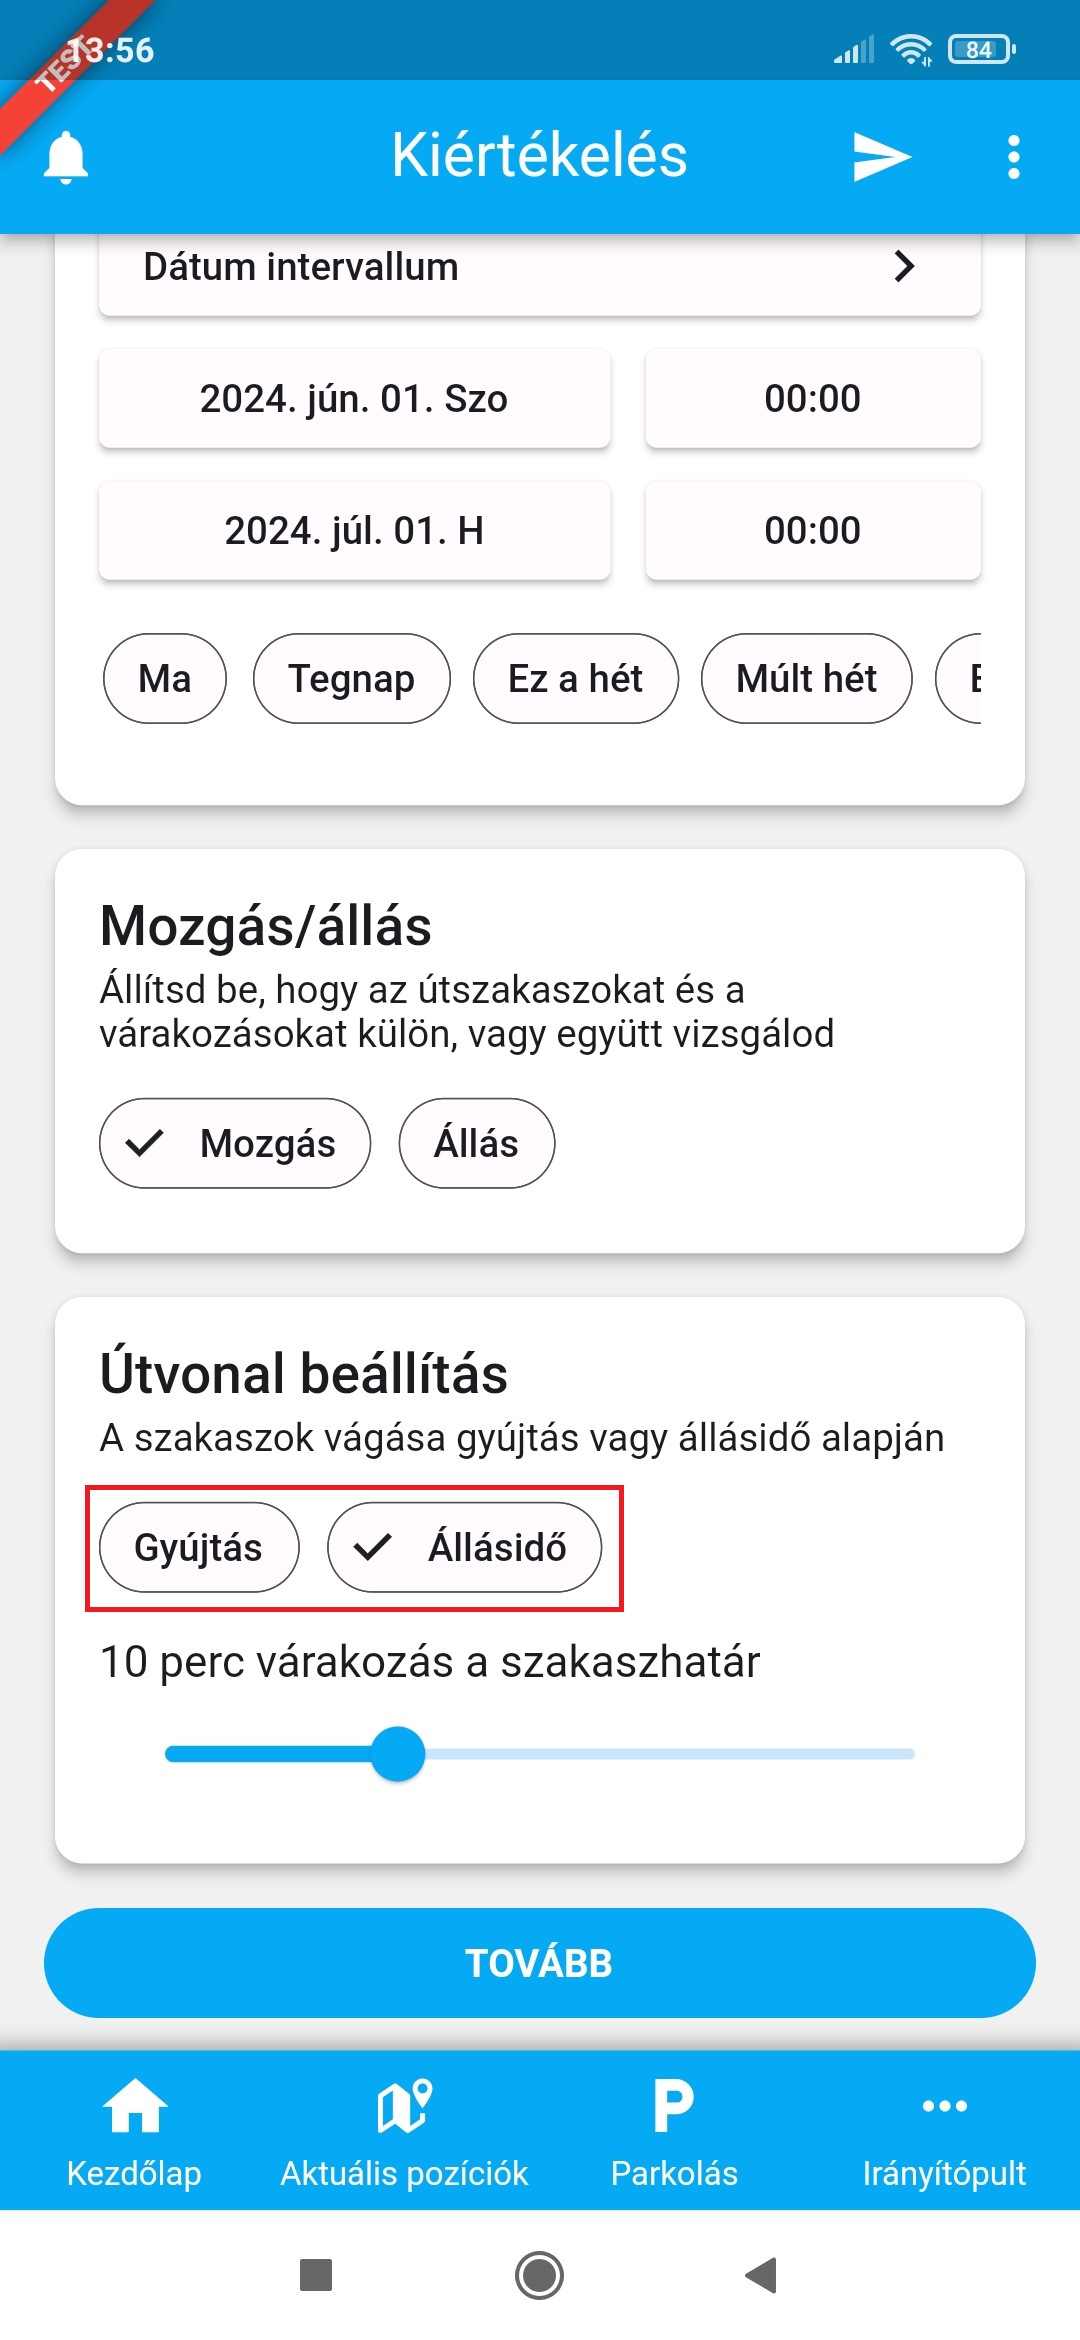1080x2340 pixels.
Task: Open the three-dot overflow menu
Action: (1013, 157)
